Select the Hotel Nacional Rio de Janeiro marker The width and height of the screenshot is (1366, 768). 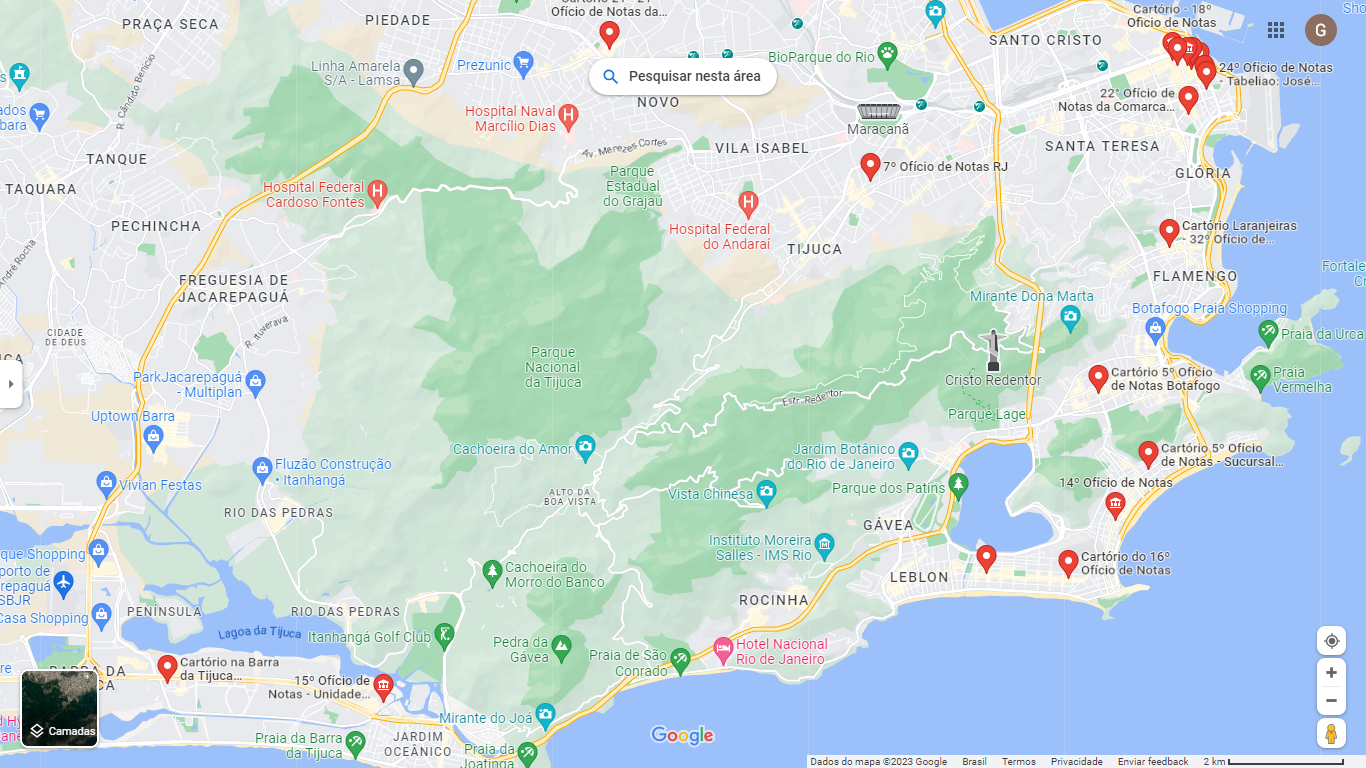(x=723, y=650)
